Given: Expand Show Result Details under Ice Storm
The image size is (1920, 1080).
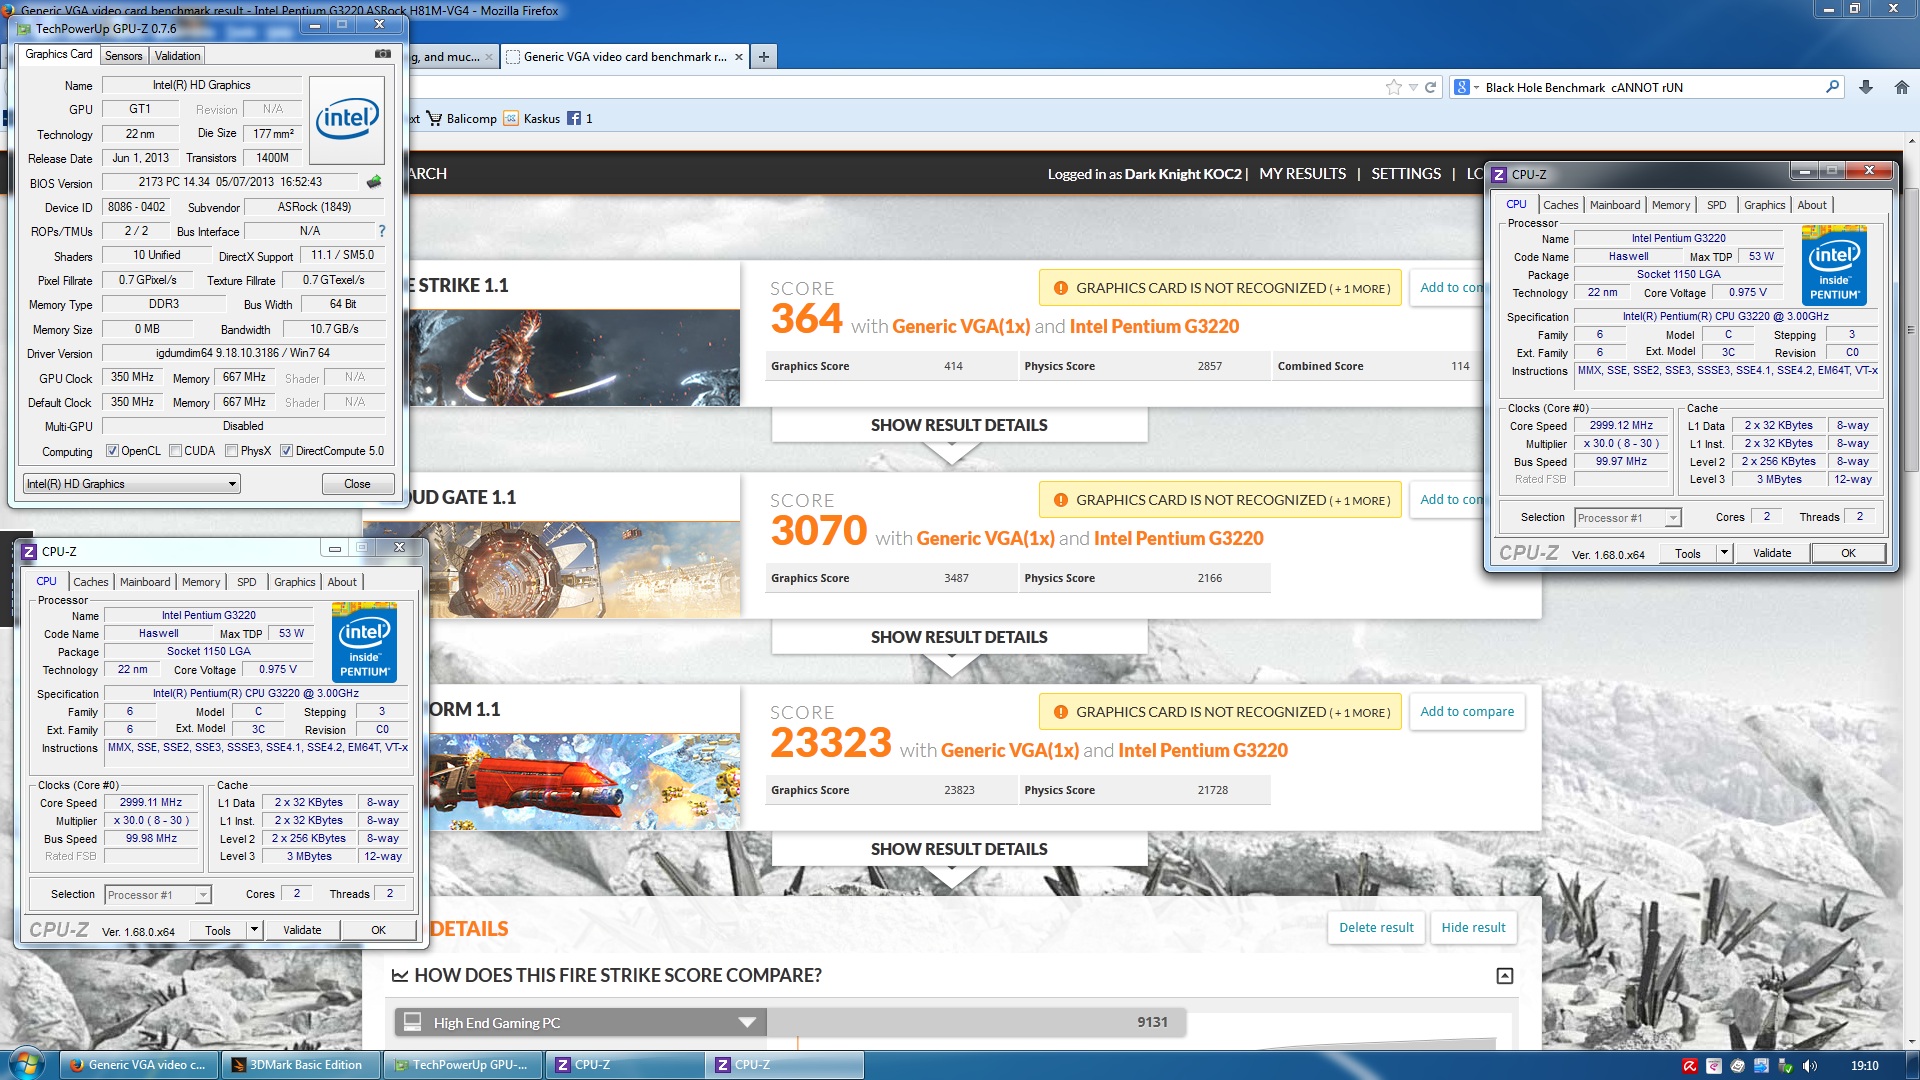Looking at the screenshot, I should 959,849.
